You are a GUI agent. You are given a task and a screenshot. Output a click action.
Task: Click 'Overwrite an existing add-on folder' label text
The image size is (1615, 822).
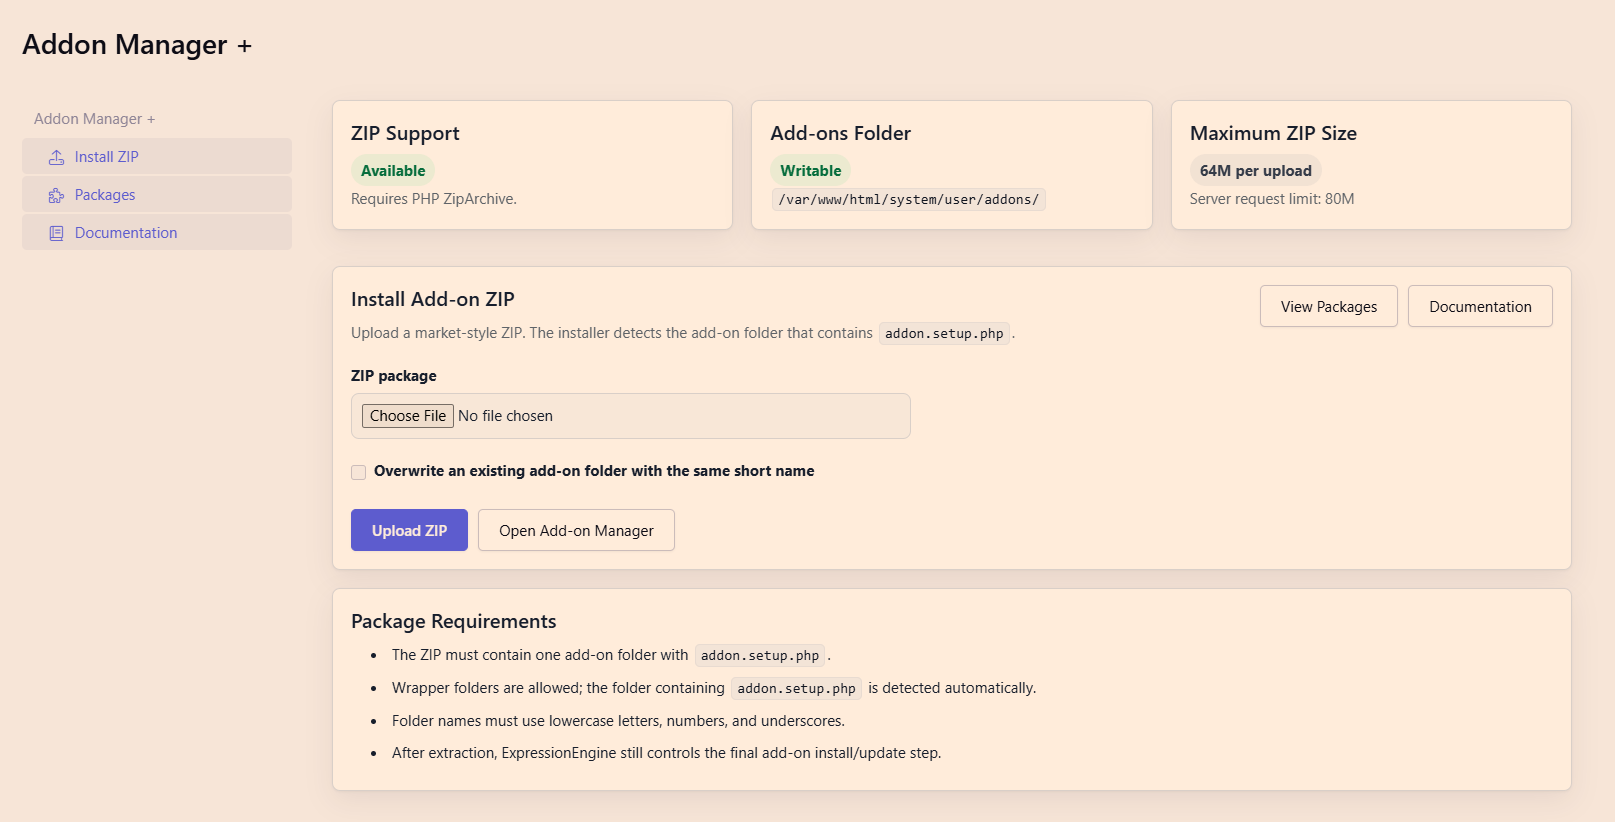tap(594, 471)
